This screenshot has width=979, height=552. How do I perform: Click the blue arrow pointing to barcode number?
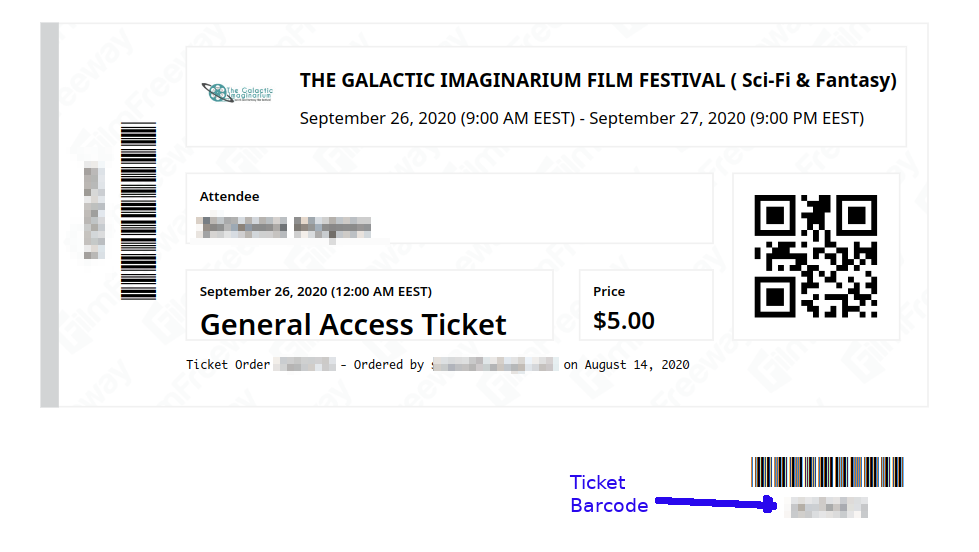tap(715, 502)
